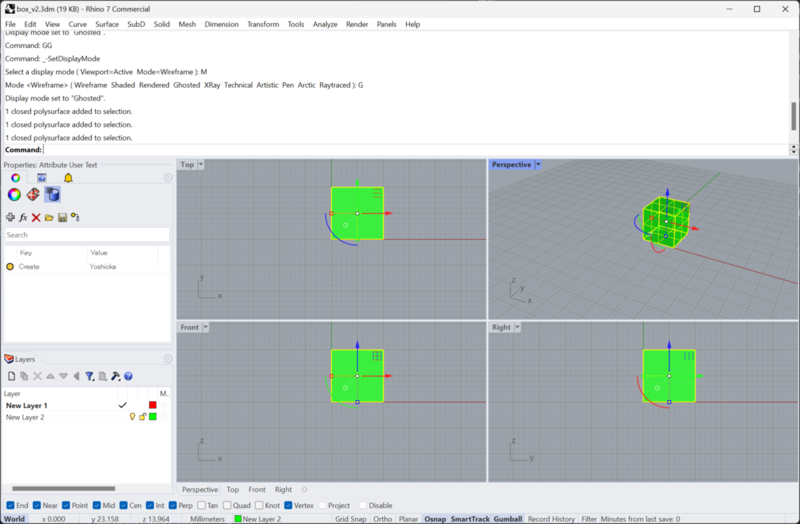Toggle New Layer 2 lock icon

click(142, 417)
